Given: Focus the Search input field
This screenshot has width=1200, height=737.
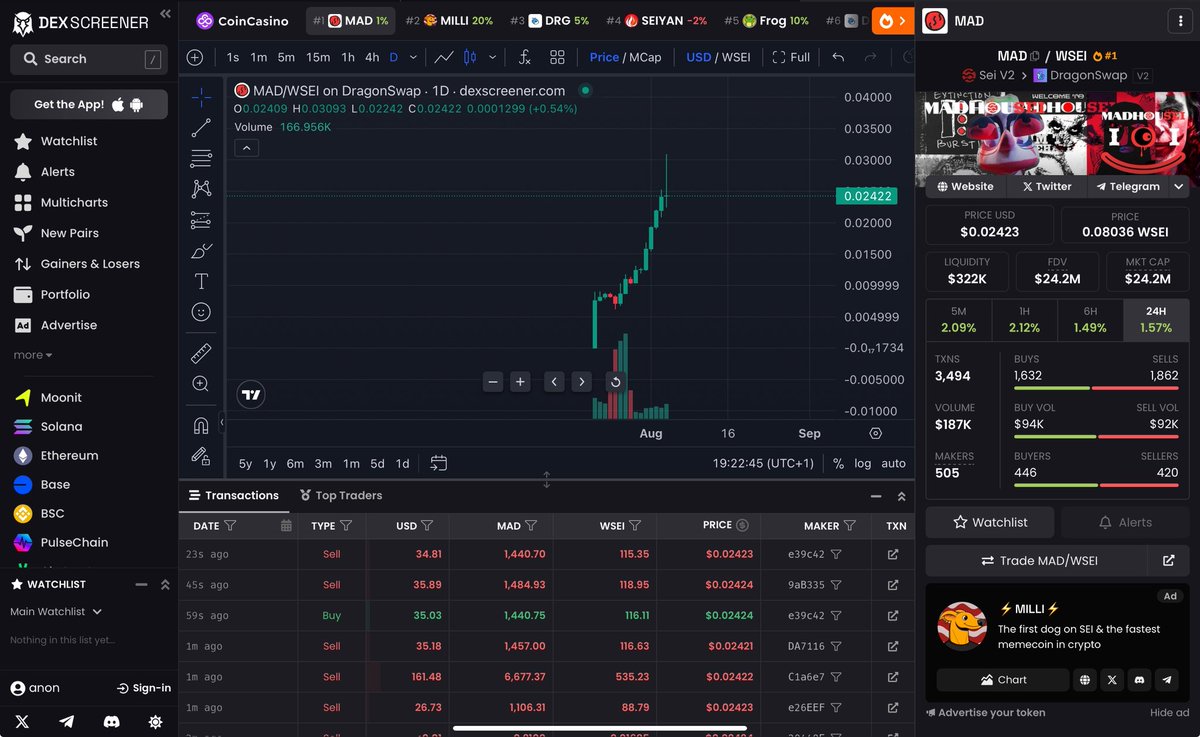Looking at the screenshot, I should [x=89, y=59].
